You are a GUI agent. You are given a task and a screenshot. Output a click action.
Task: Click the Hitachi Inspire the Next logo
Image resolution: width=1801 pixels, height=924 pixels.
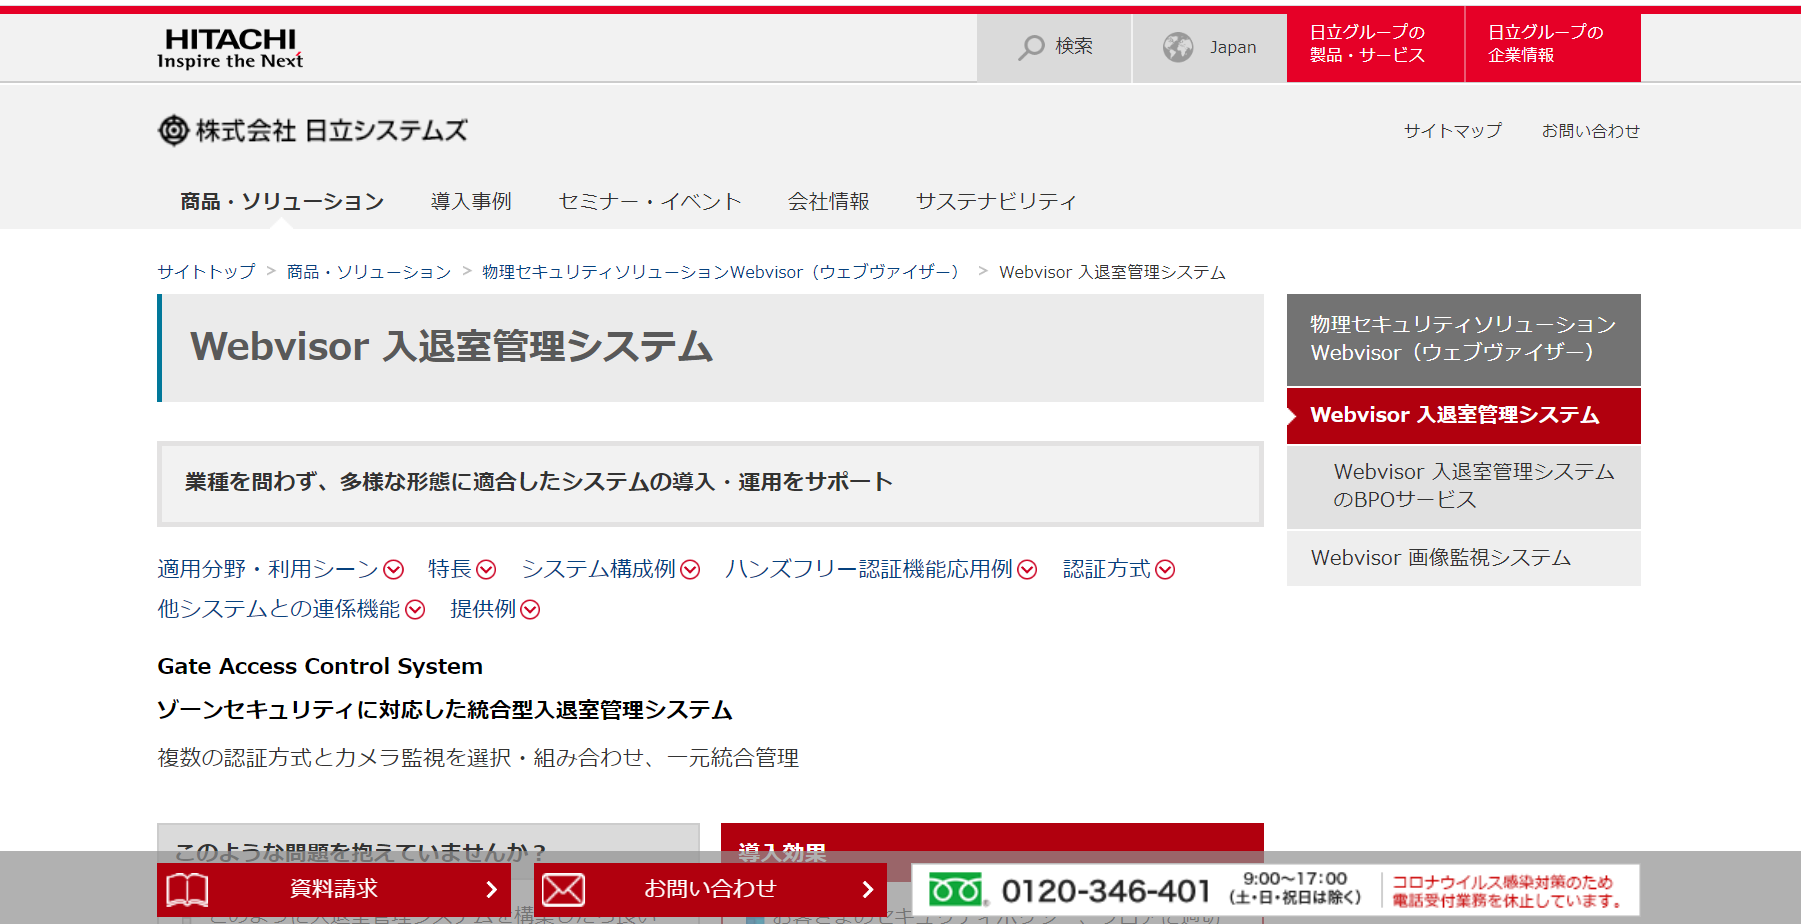click(230, 48)
